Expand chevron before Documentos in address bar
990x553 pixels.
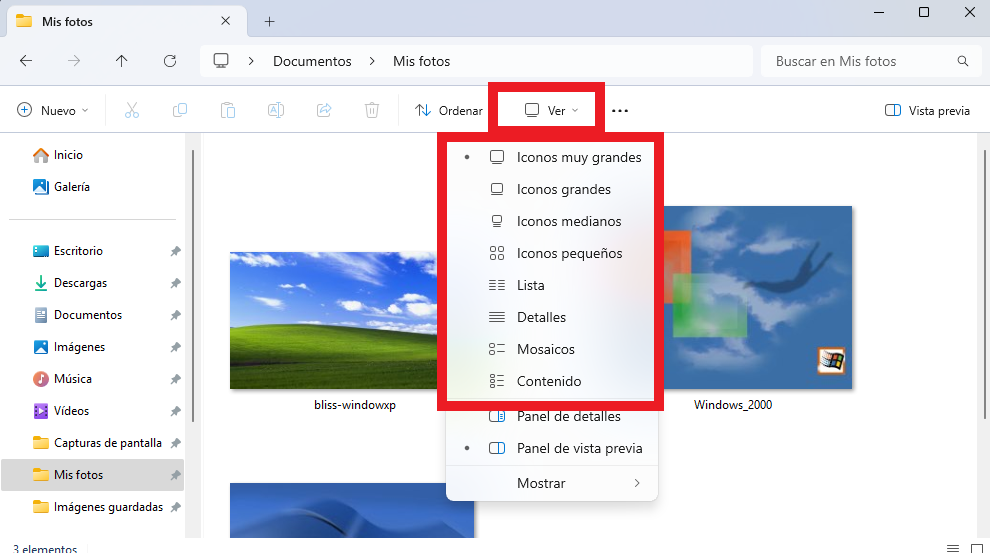pyautogui.click(x=251, y=61)
